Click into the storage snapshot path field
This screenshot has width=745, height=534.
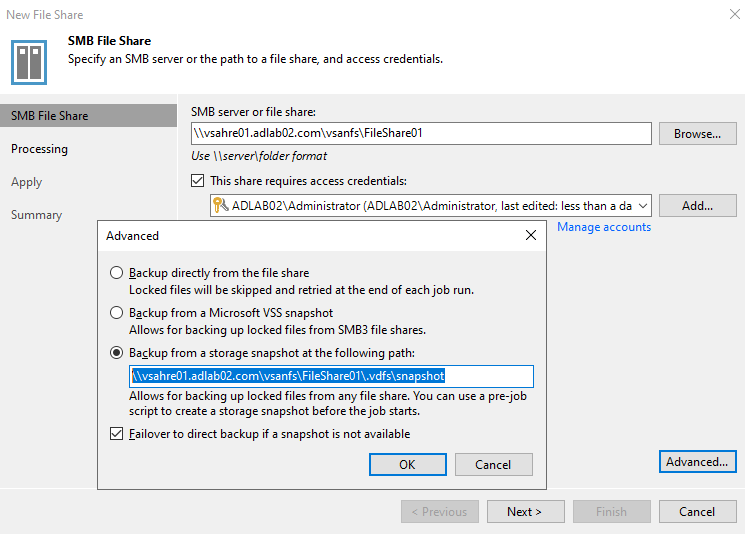[331, 376]
